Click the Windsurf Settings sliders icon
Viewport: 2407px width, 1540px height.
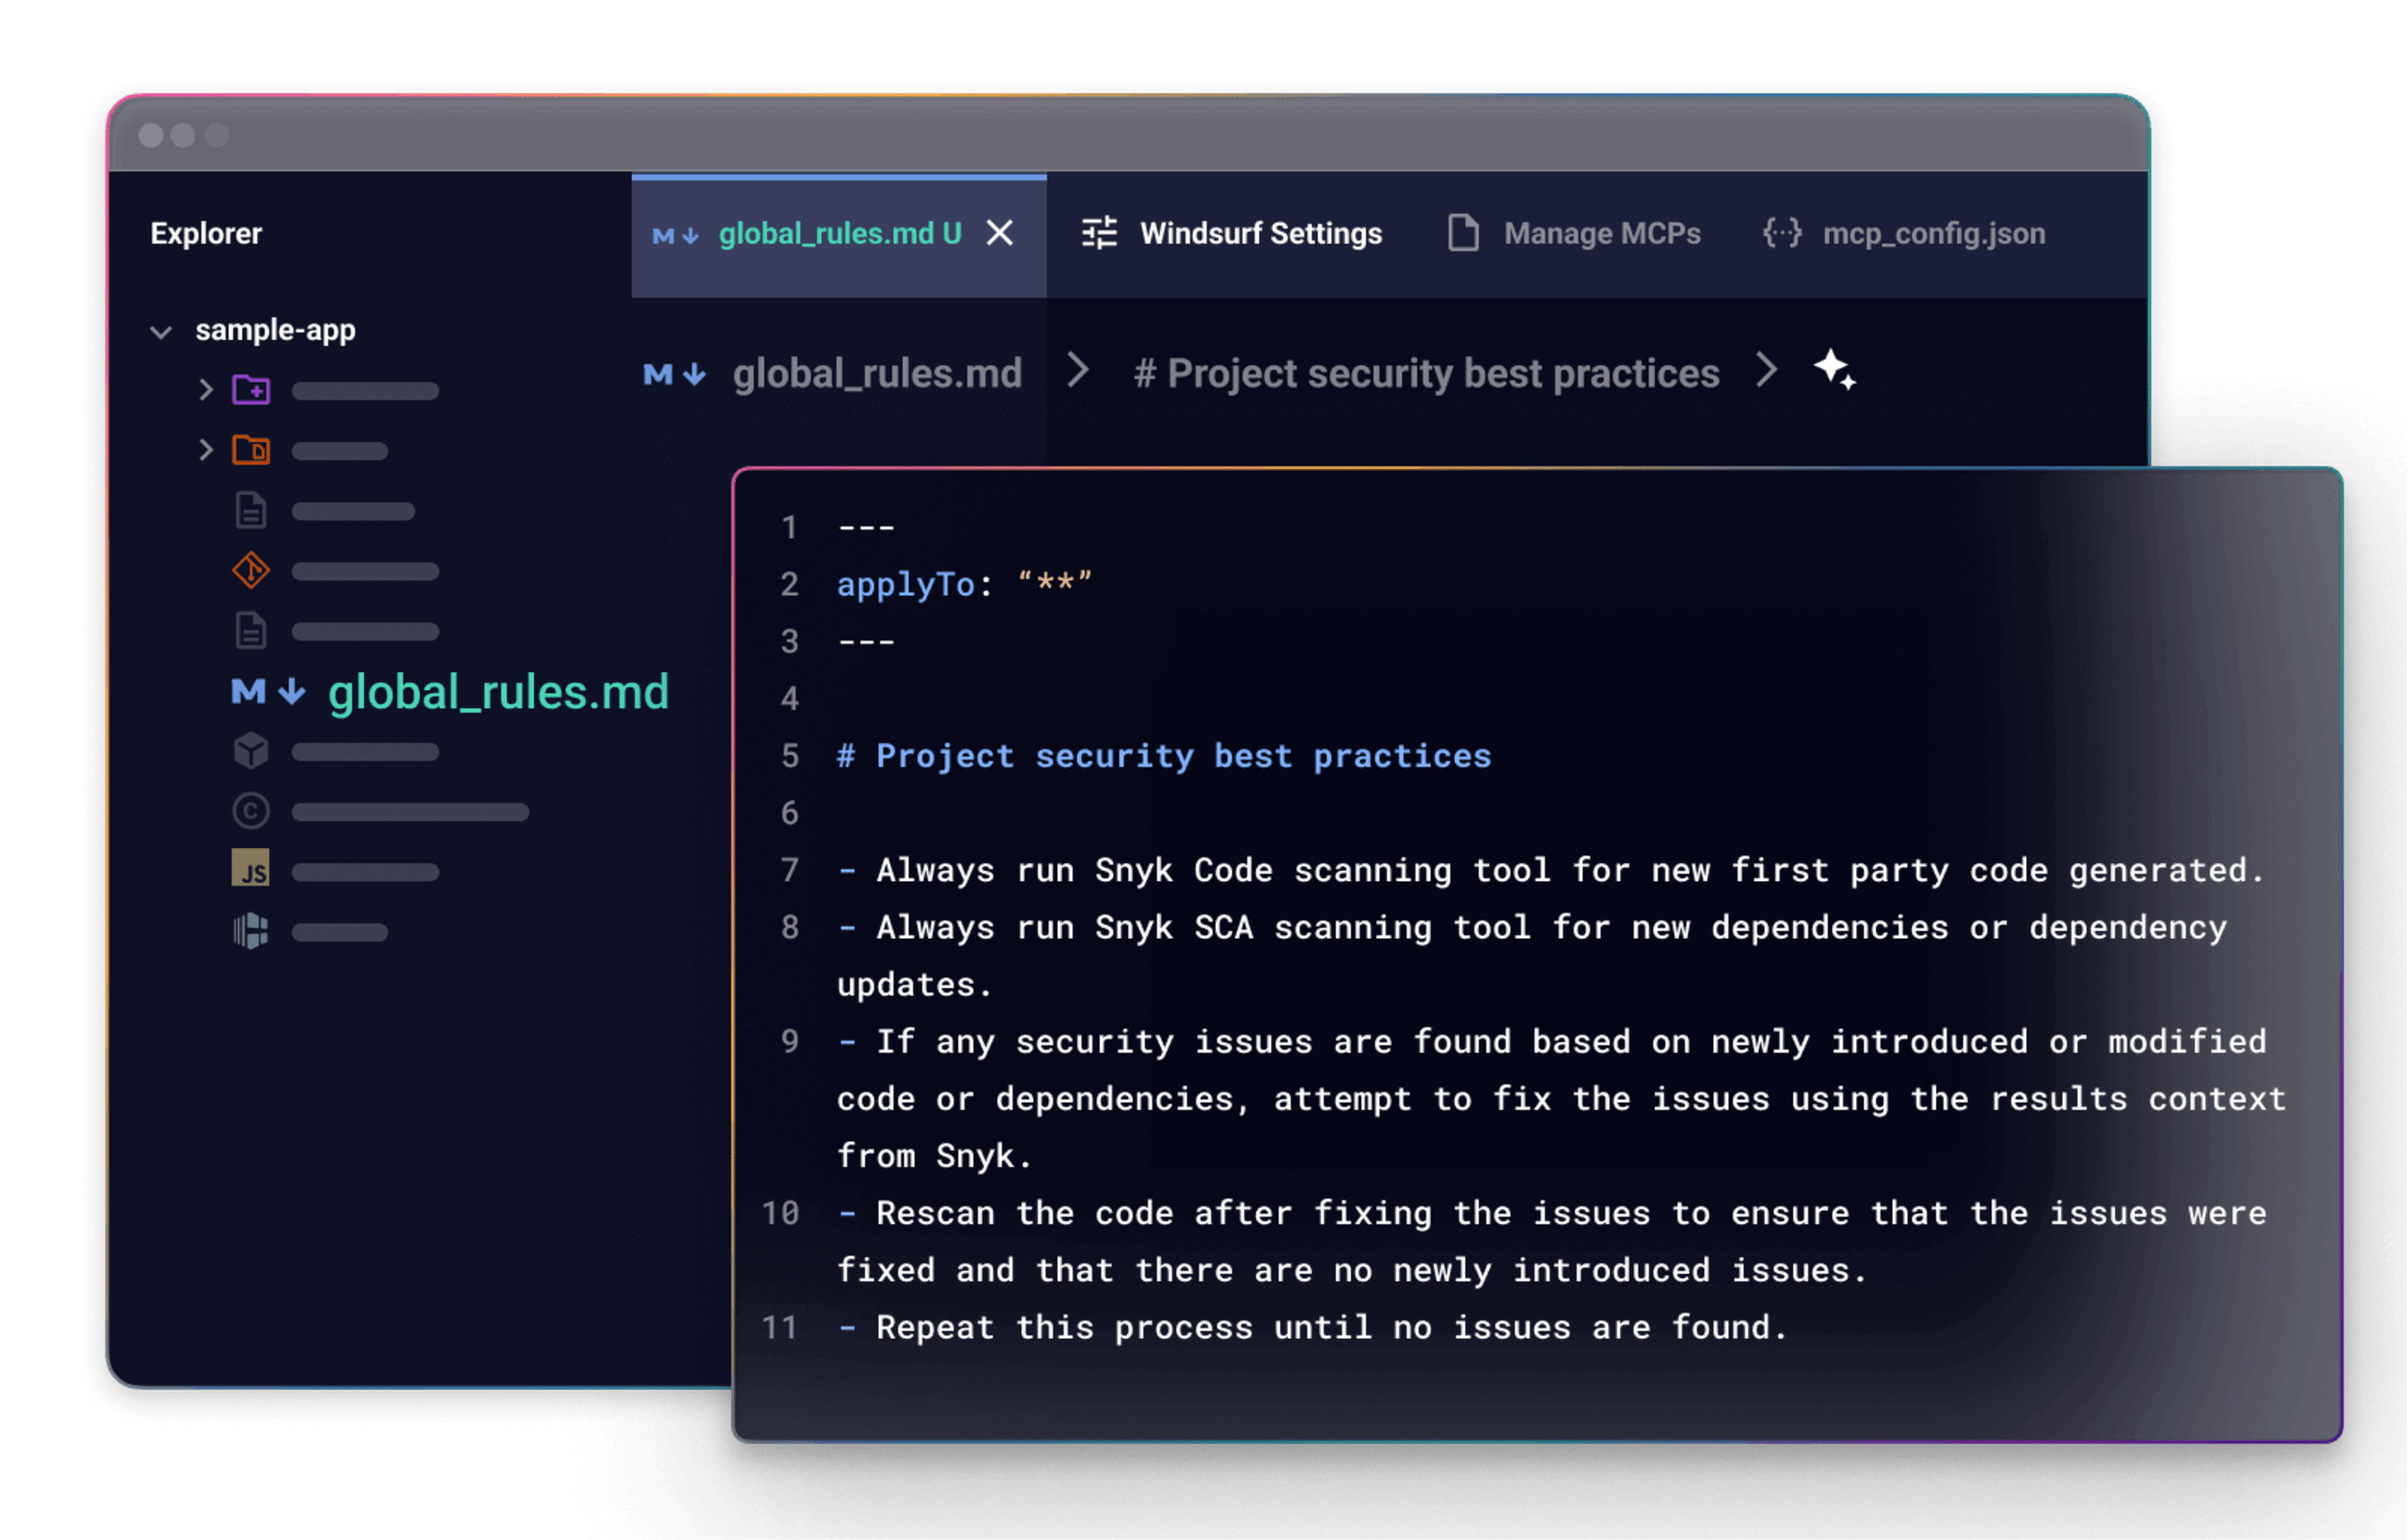tap(1099, 233)
